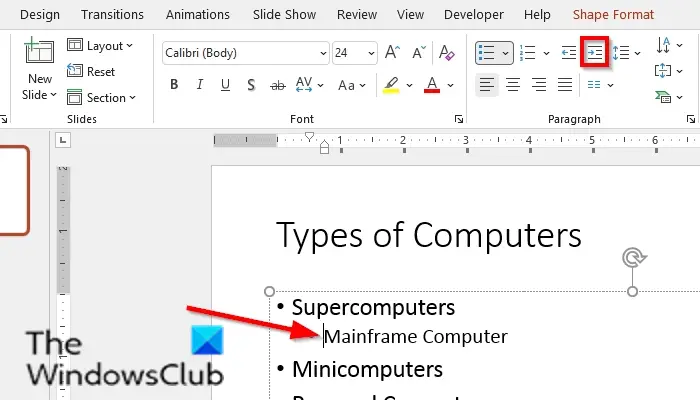The height and width of the screenshot is (400, 700).
Task: Click the Add or Remove Columns icon
Action: (x=594, y=85)
